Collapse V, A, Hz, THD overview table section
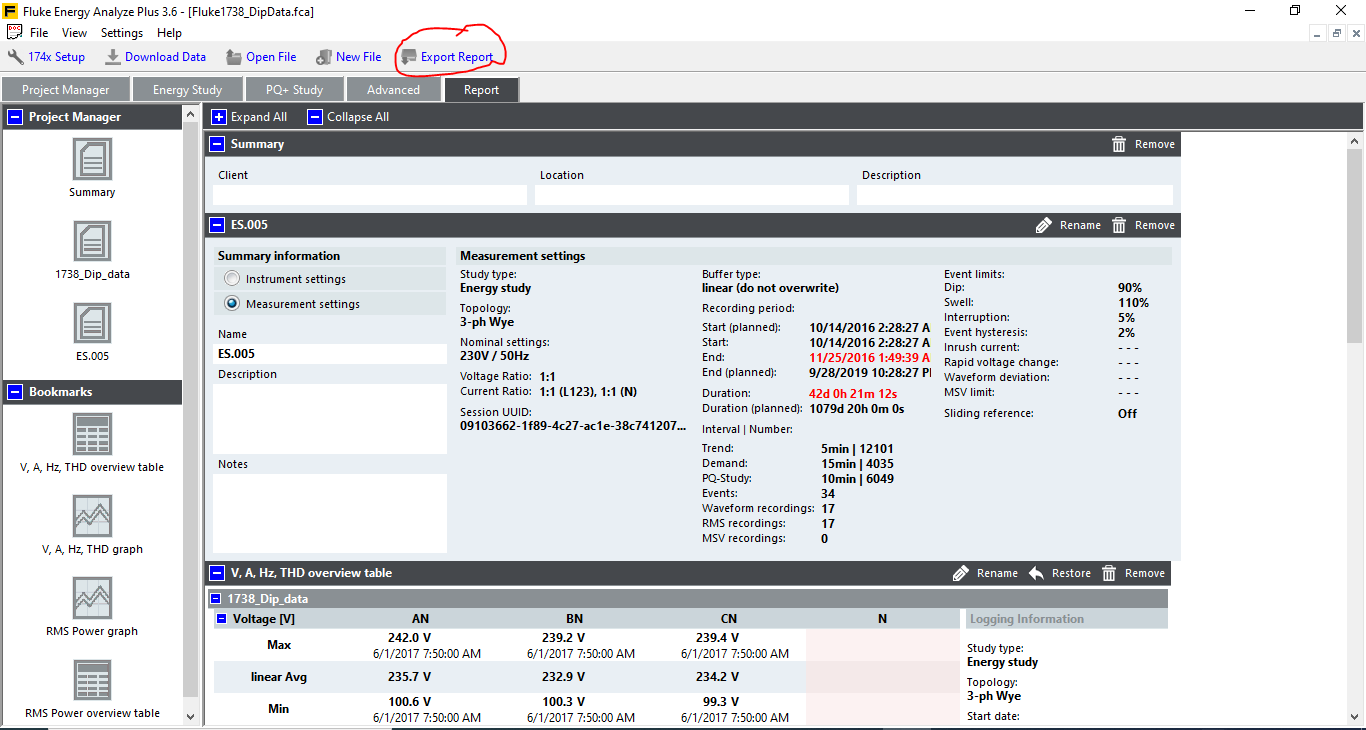 pos(217,573)
